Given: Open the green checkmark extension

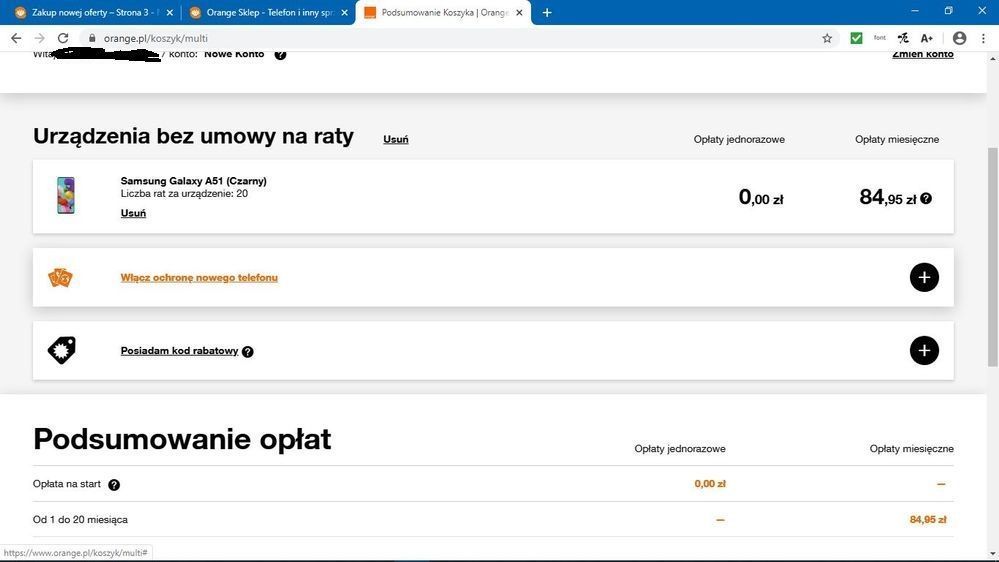Looking at the screenshot, I should click(x=856, y=38).
